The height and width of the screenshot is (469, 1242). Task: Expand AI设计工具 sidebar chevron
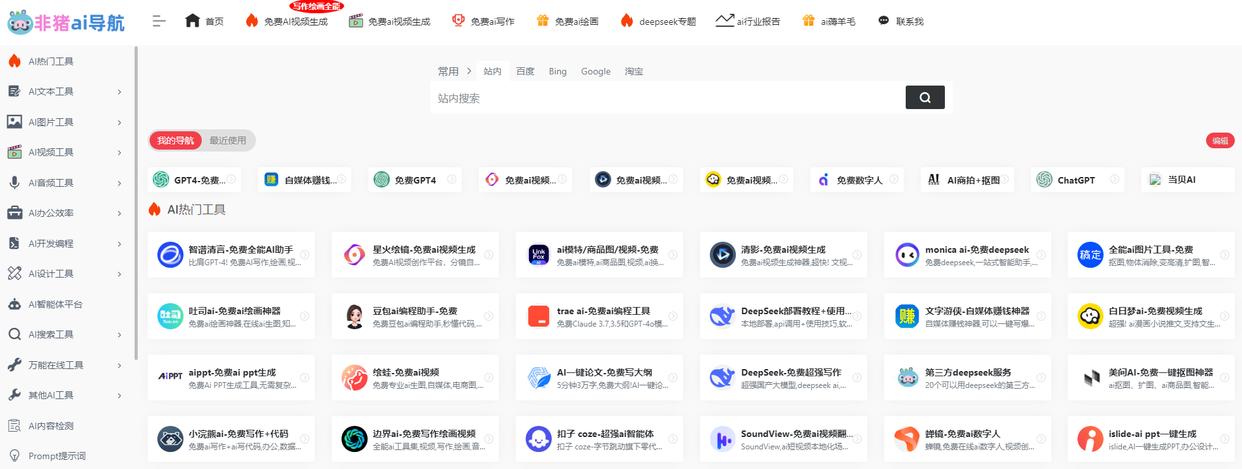pos(120,274)
